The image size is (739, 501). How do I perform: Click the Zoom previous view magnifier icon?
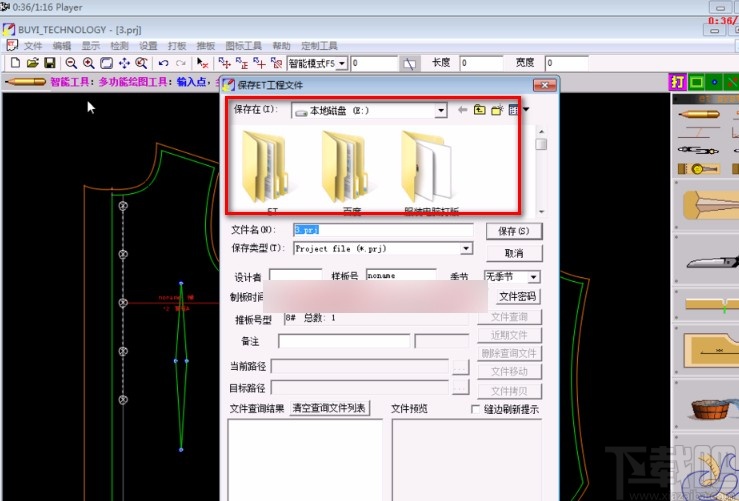click(x=141, y=63)
